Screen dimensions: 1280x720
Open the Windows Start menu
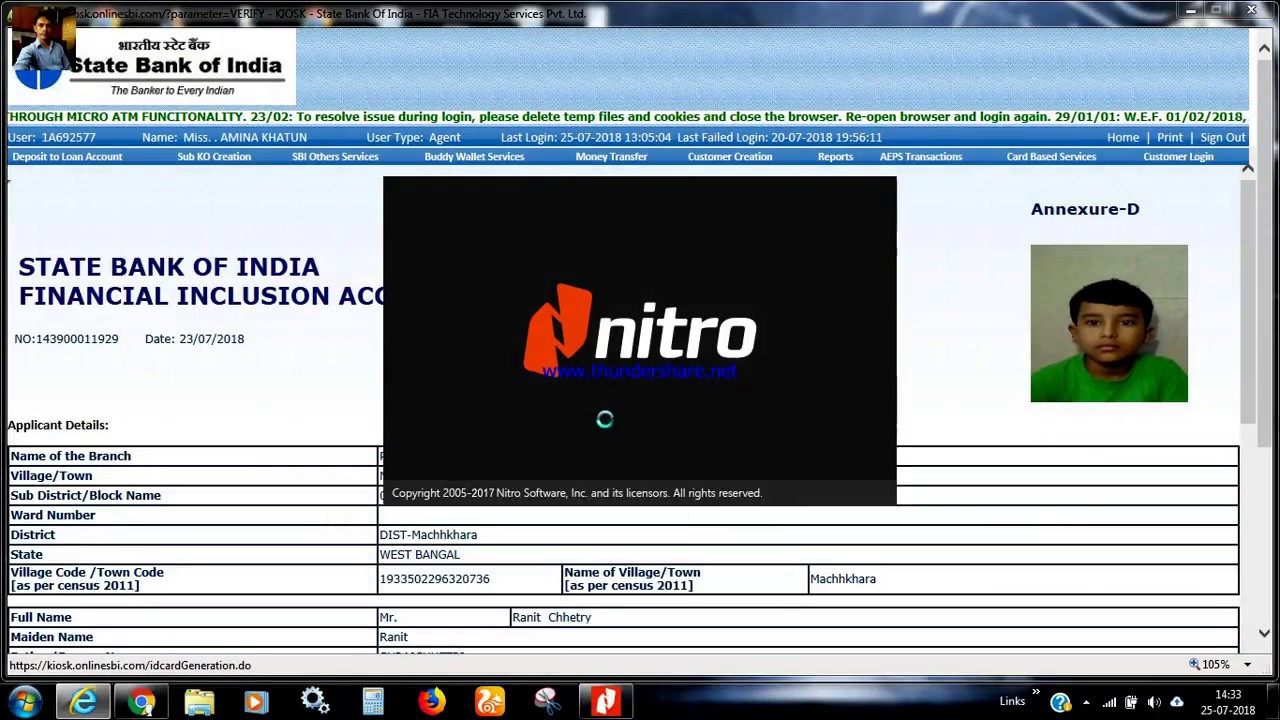[24, 702]
